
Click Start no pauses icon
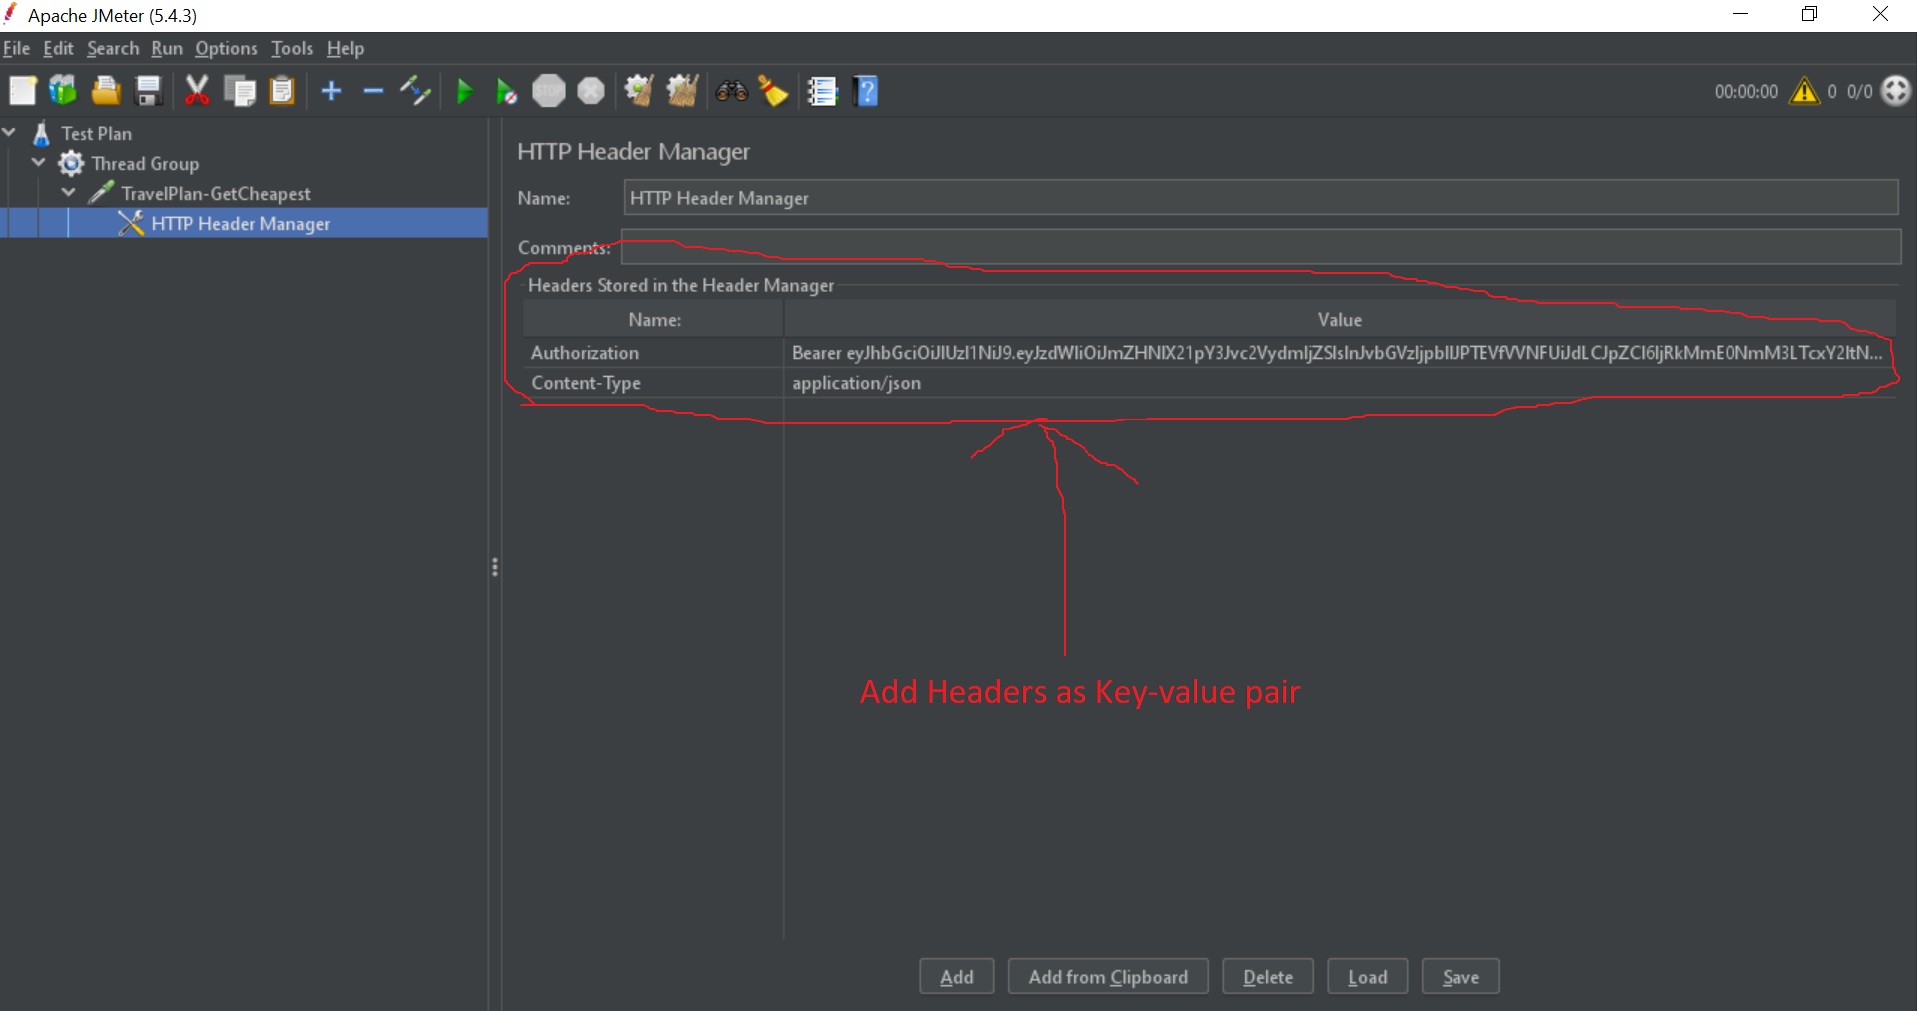pos(507,92)
